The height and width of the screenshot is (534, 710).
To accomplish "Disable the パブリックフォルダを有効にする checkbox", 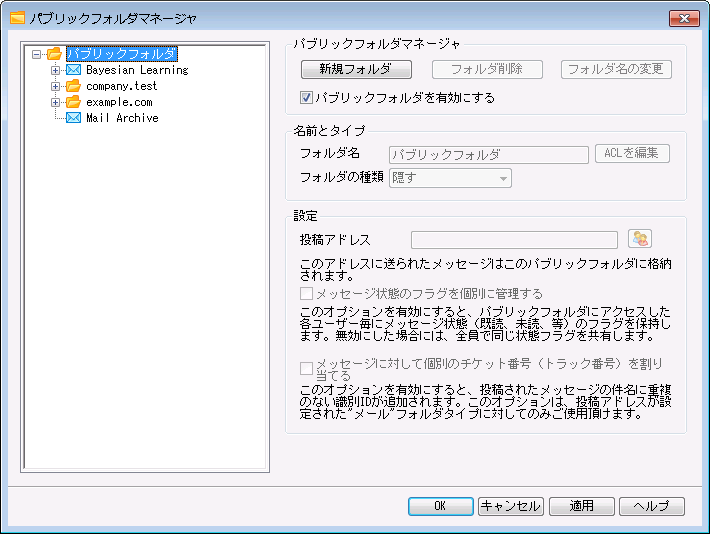I will (307, 98).
